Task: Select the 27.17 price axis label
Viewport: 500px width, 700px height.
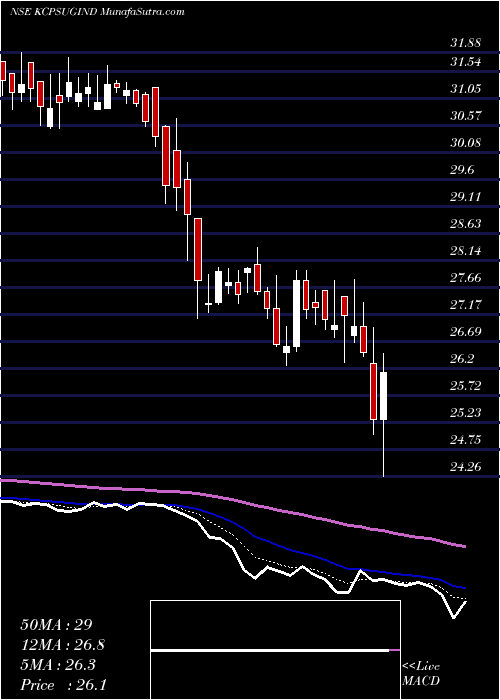Action: pyautogui.click(x=466, y=305)
